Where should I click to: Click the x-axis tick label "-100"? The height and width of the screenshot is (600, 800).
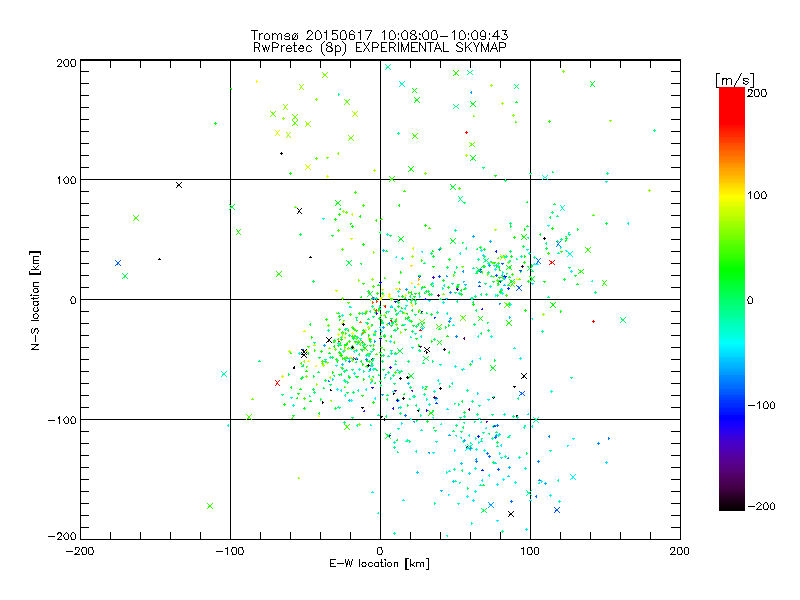click(230, 551)
